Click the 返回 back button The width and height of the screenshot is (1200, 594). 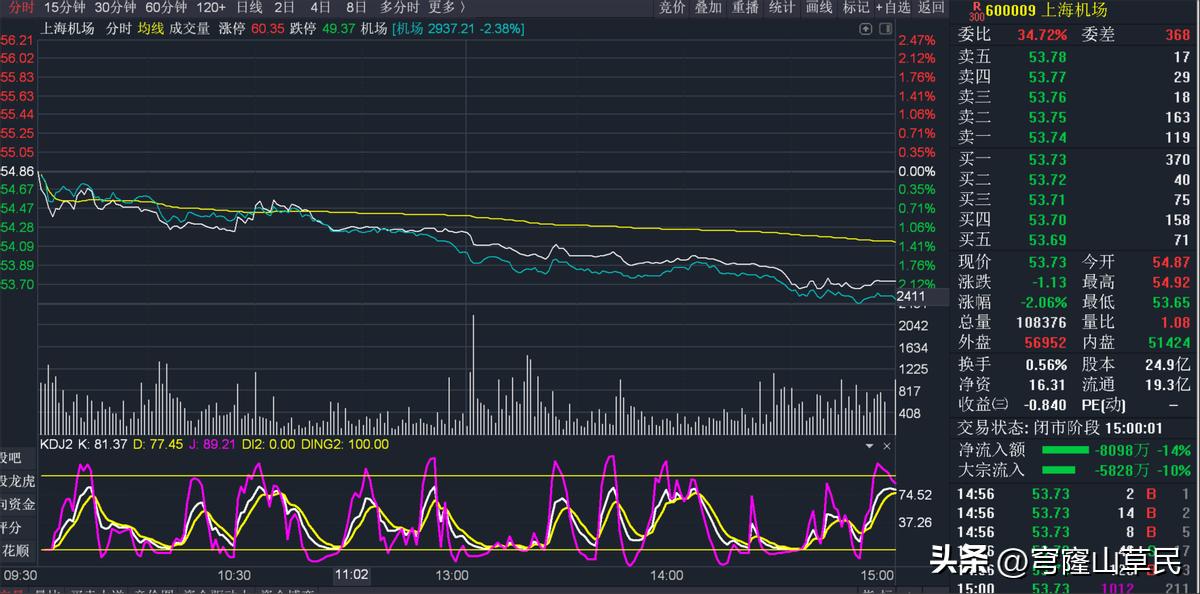click(931, 8)
